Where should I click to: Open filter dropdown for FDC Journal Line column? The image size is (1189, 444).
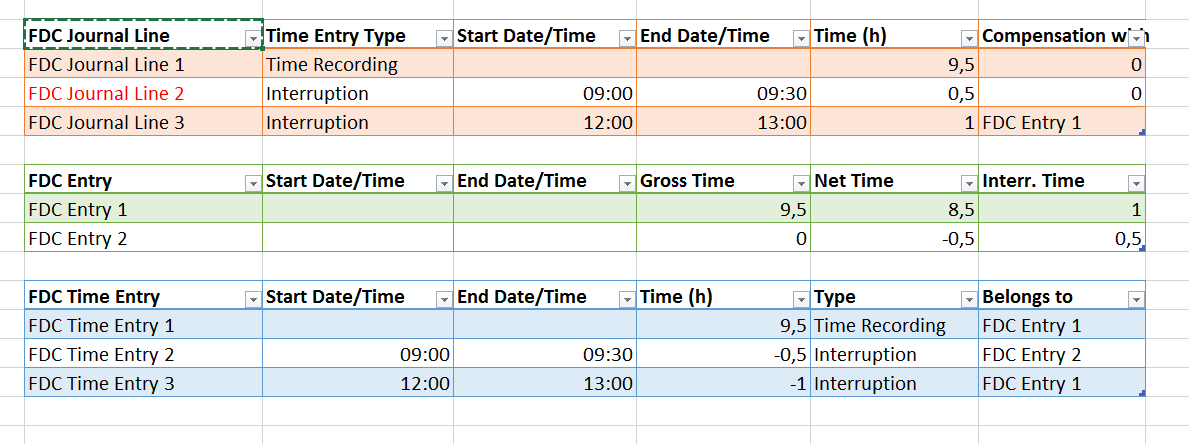click(x=253, y=38)
